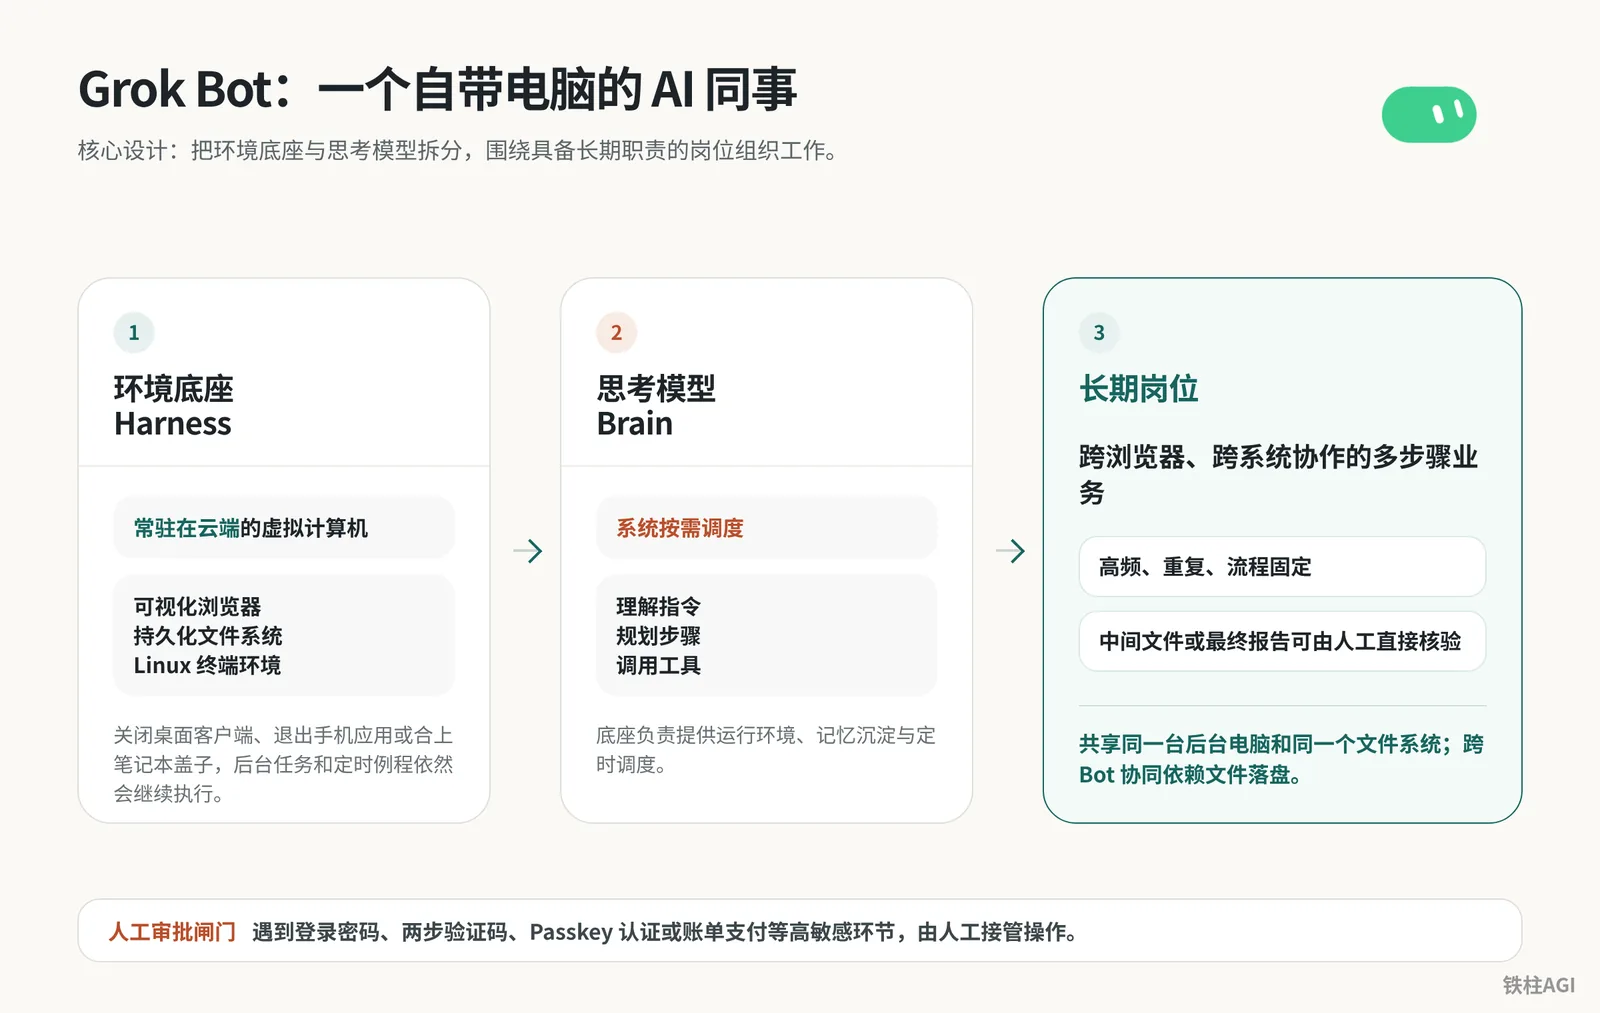Viewport: 1600px width, 1013px height.
Task: Select the subtitle starting with "核心设计"
Action: pyautogui.click(x=461, y=151)
